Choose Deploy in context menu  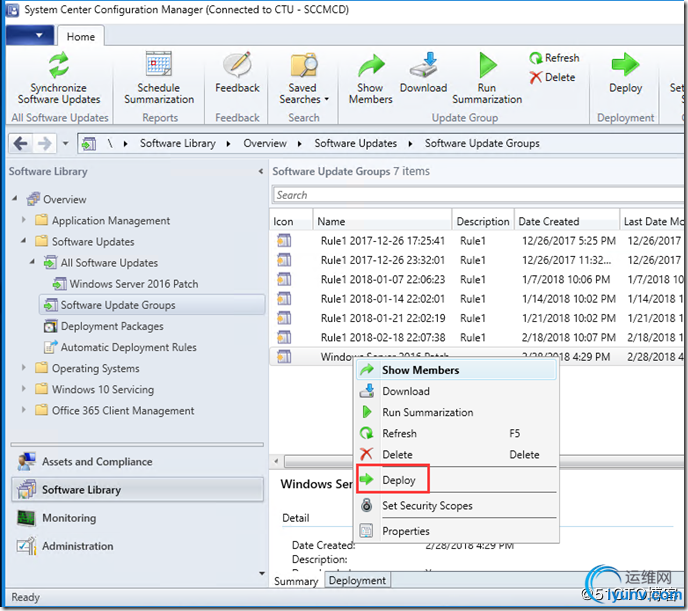(456, 480)
